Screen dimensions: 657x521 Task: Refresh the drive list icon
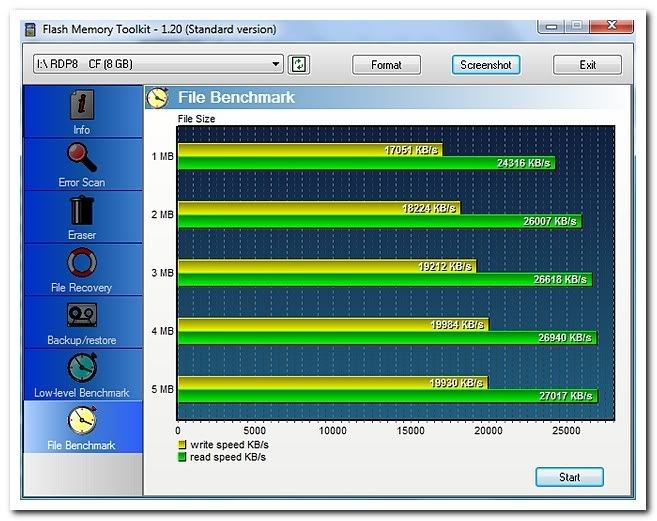(x=299, y=65)
